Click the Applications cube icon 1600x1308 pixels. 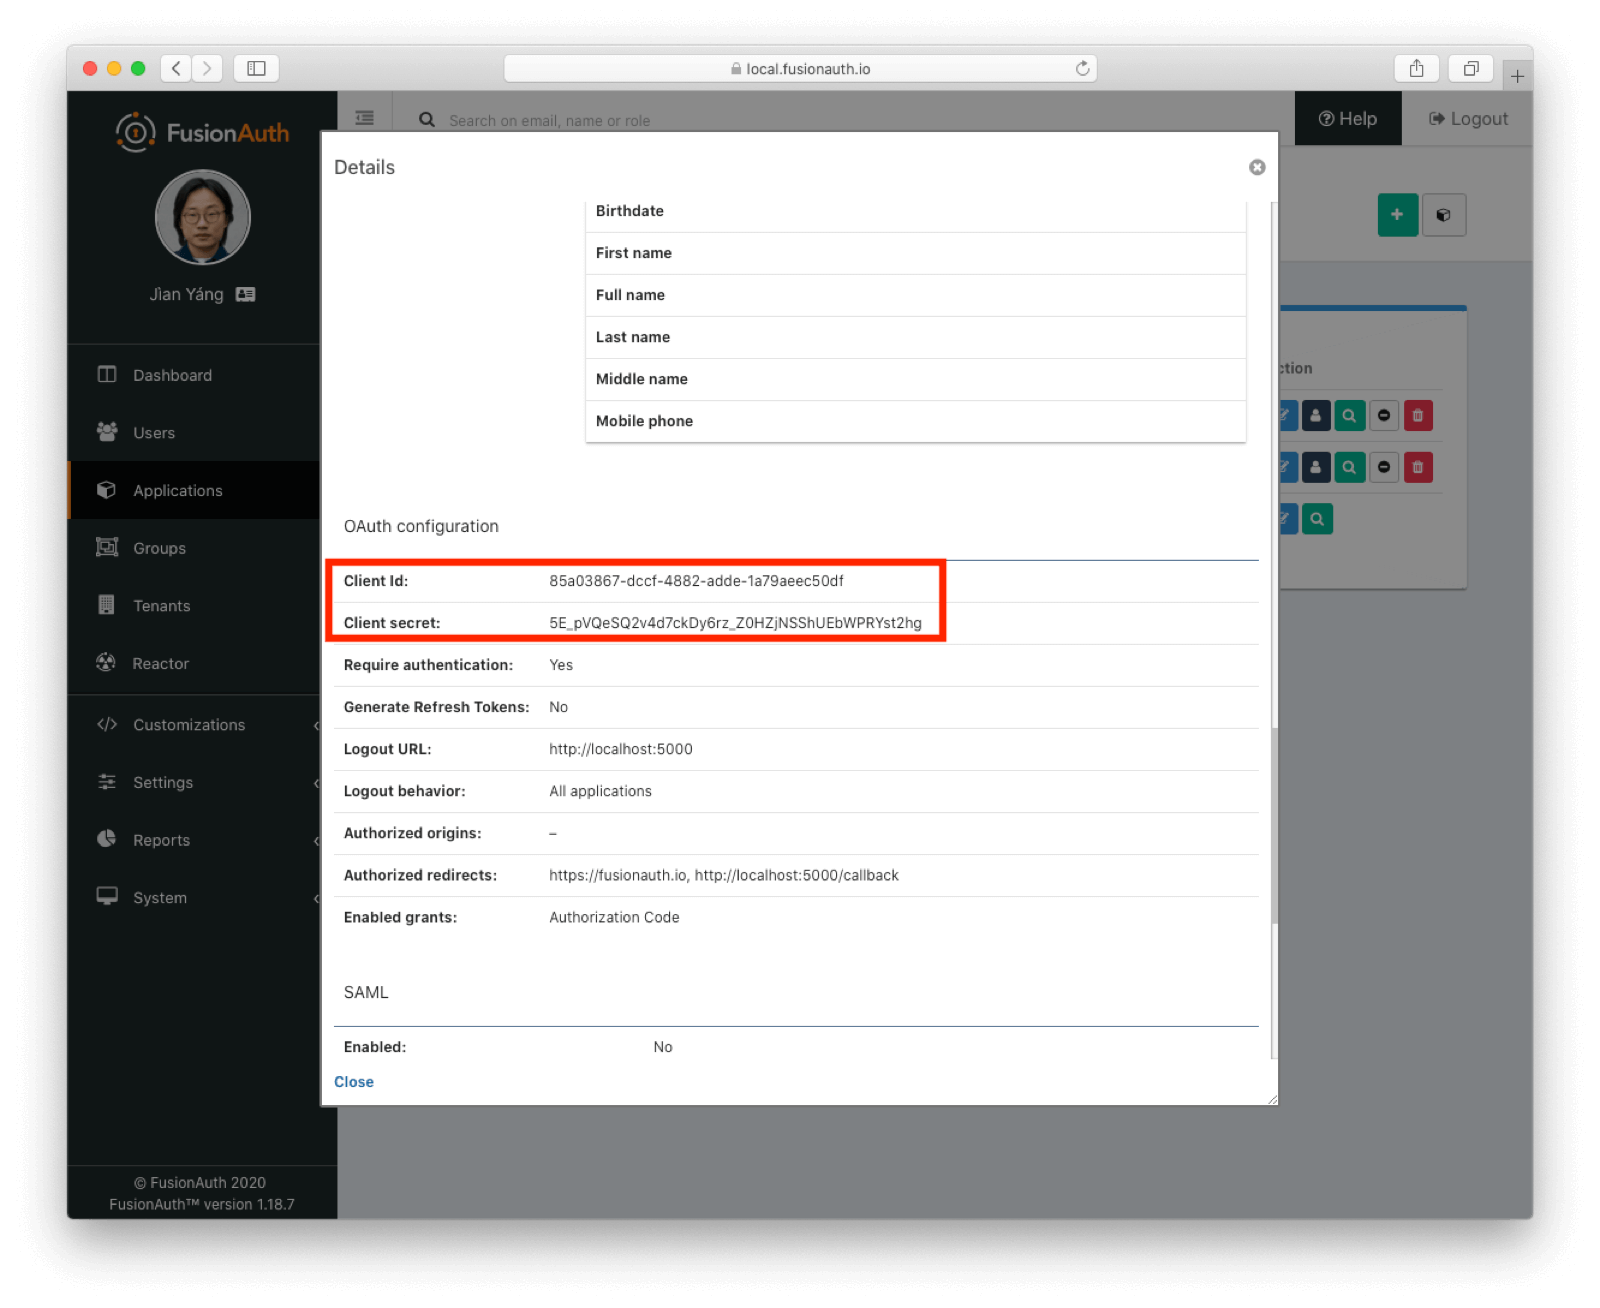click(x=107, y=489)
